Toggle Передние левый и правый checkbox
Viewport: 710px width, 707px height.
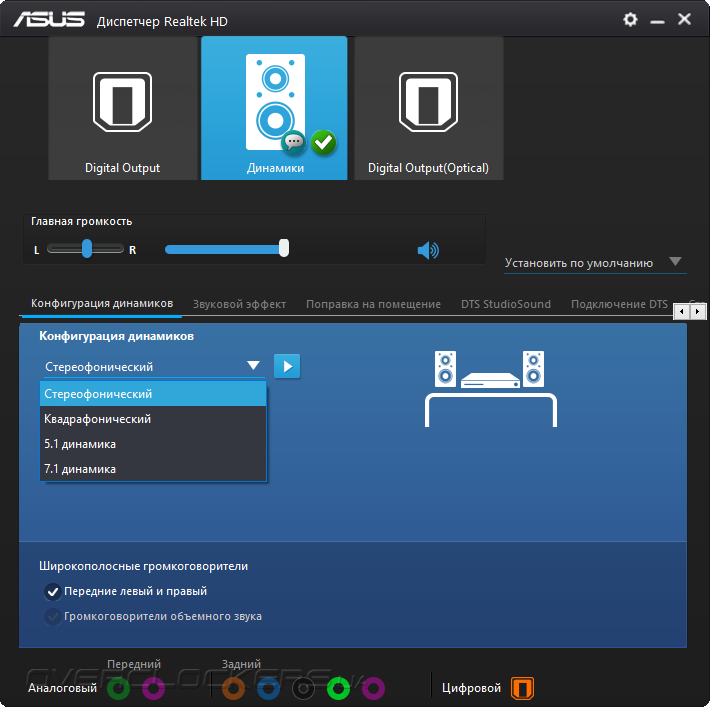[53, 592]
